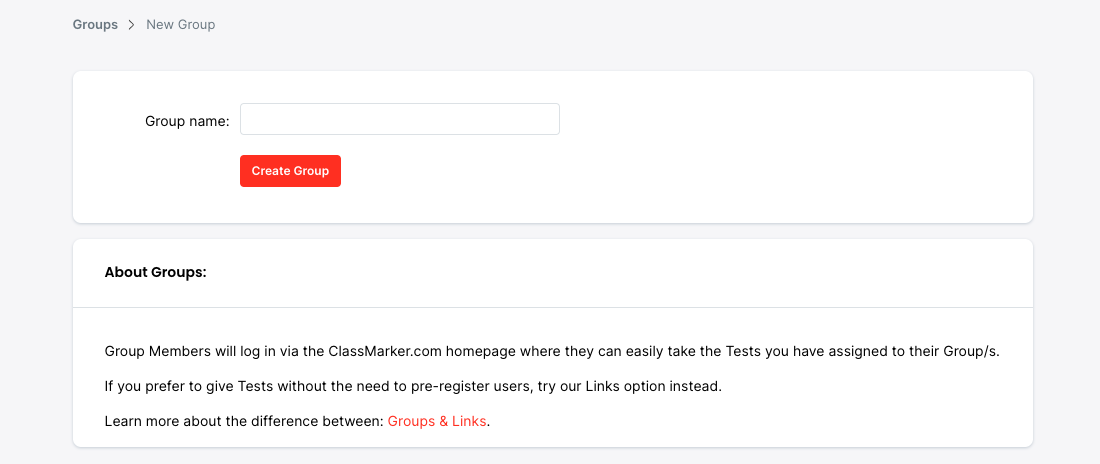
Task: Click the "Learn more about the difference between" text
Action: 244,421
